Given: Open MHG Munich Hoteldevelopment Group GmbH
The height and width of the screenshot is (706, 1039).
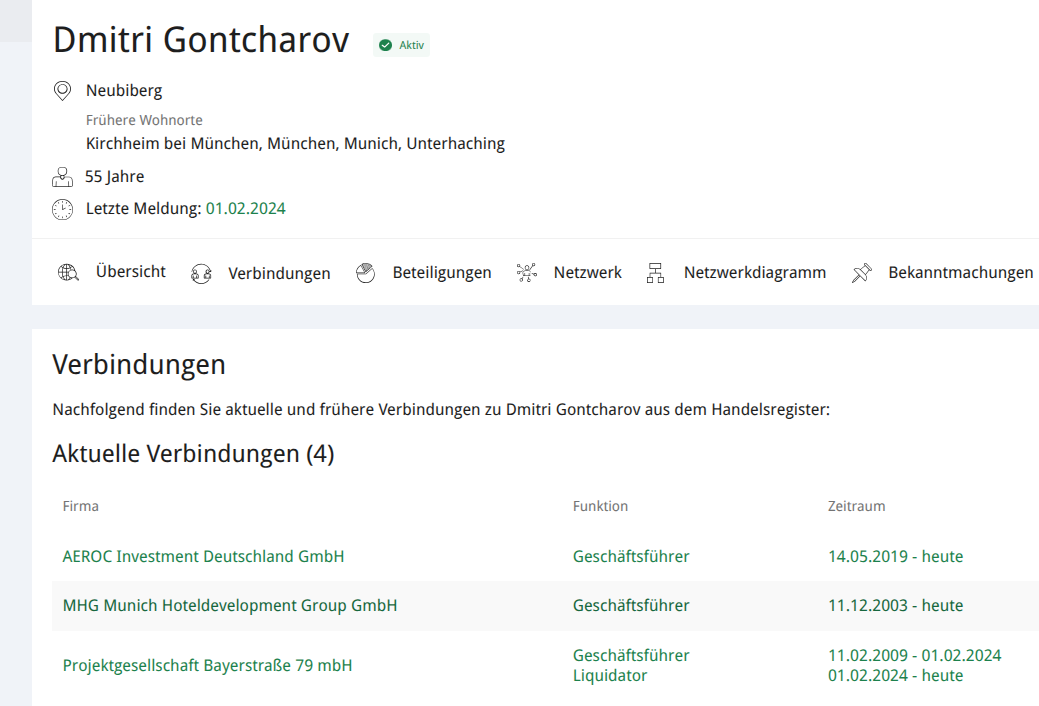Looking at the screenshot, I should [229, 606].
